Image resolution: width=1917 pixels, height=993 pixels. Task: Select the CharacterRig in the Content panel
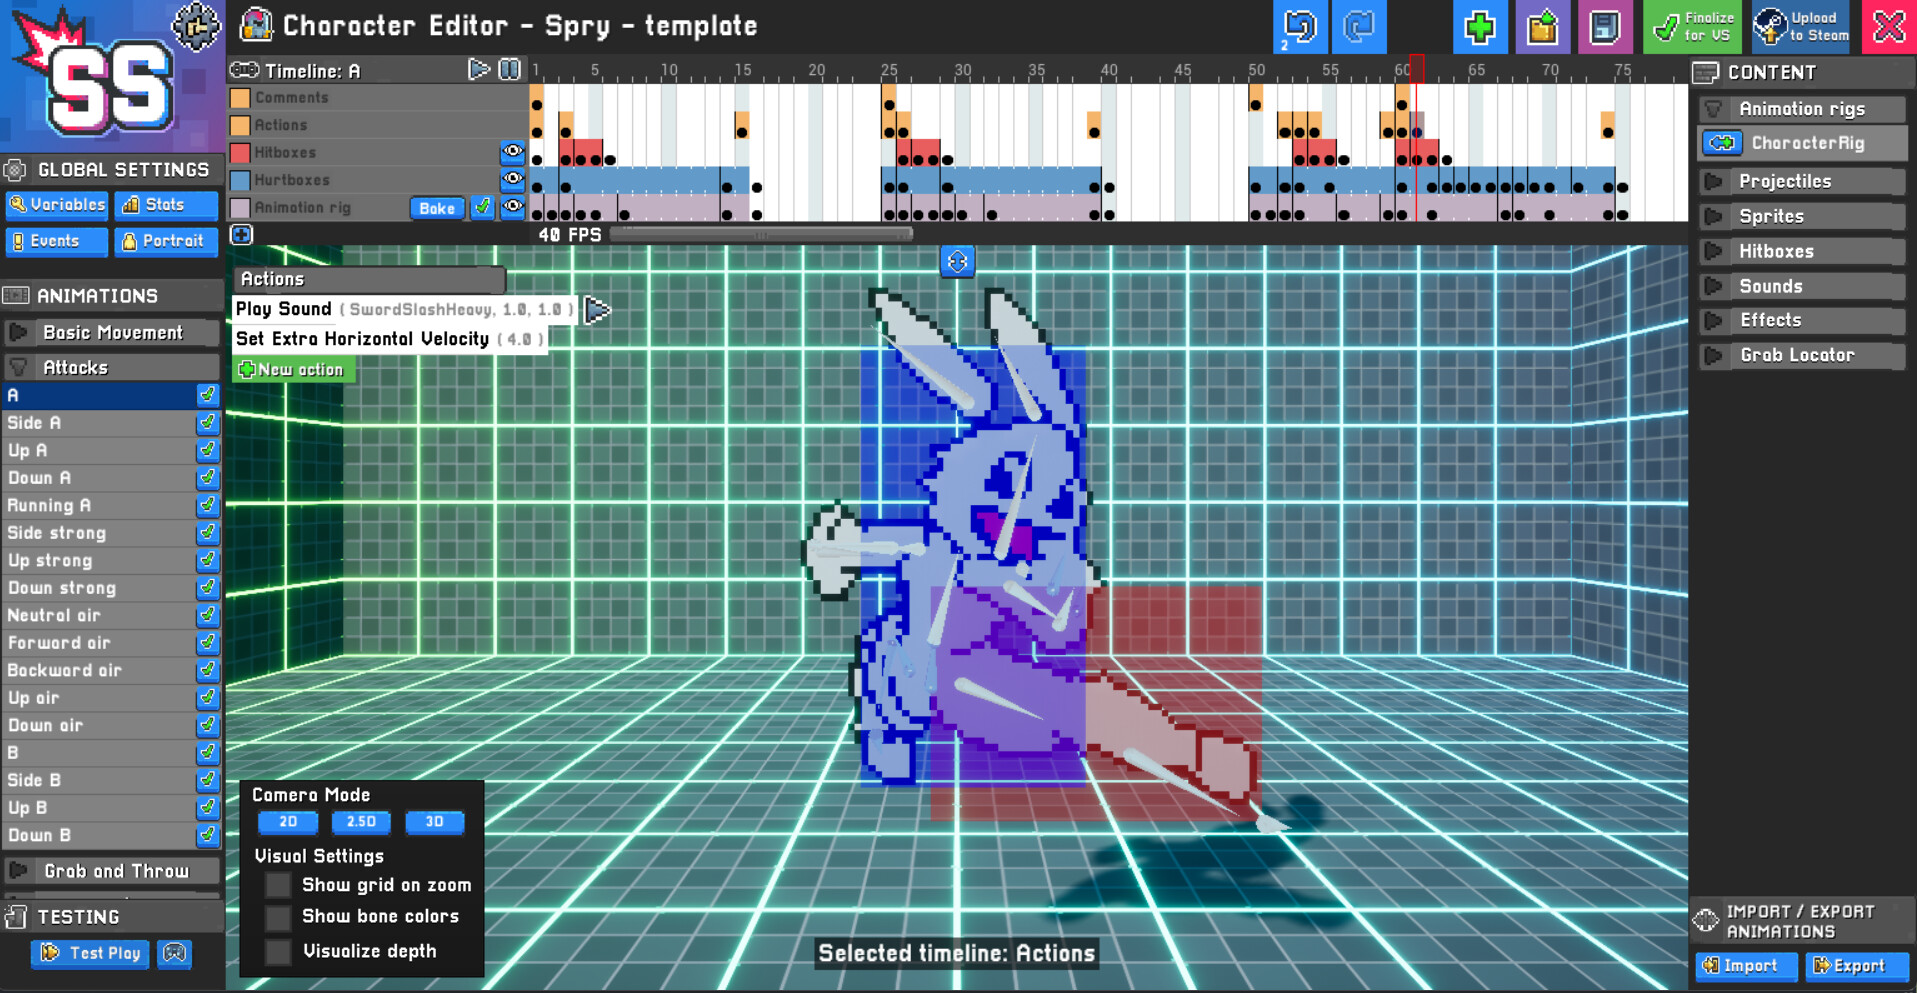point(1801,143)
